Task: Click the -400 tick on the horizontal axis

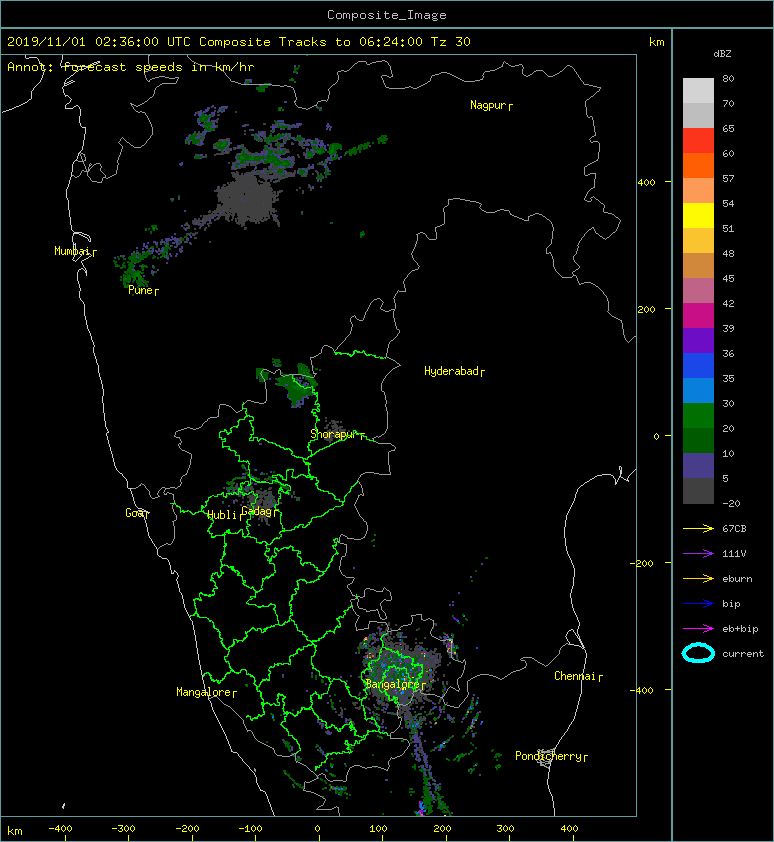Action: pyautogui.click(x=60, y=829)
